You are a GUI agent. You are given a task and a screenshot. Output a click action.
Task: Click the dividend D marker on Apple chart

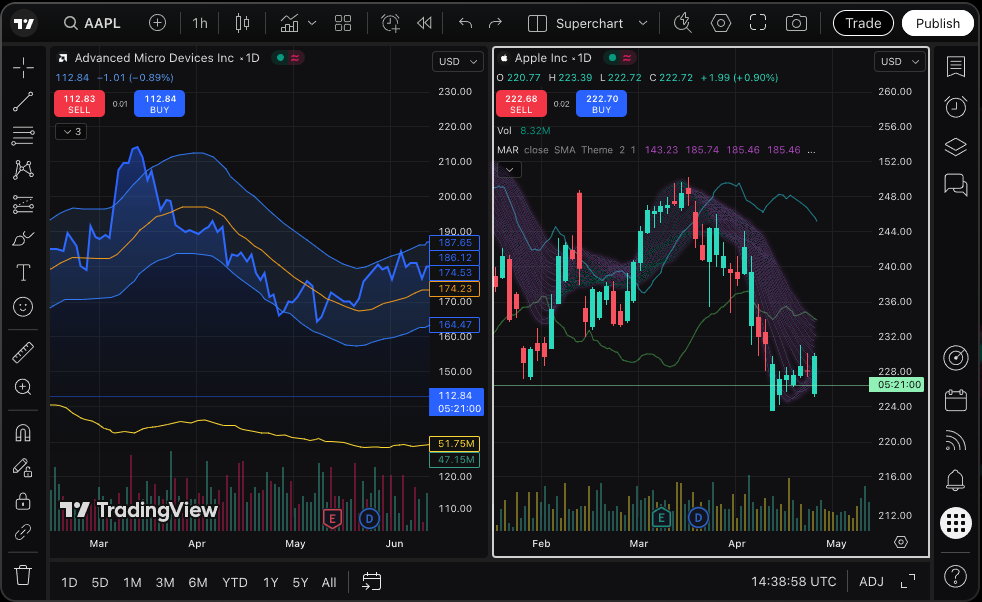(698, 518)
